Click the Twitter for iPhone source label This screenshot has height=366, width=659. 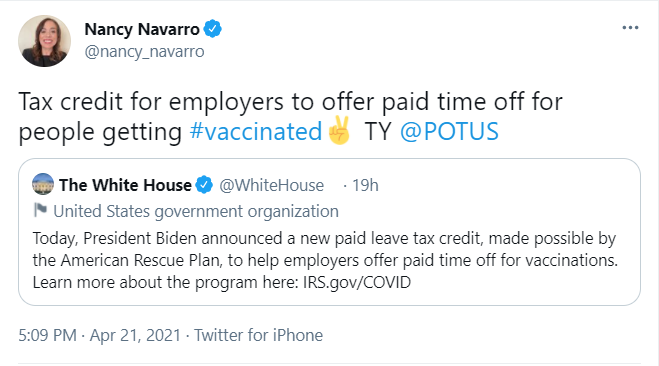258,335
